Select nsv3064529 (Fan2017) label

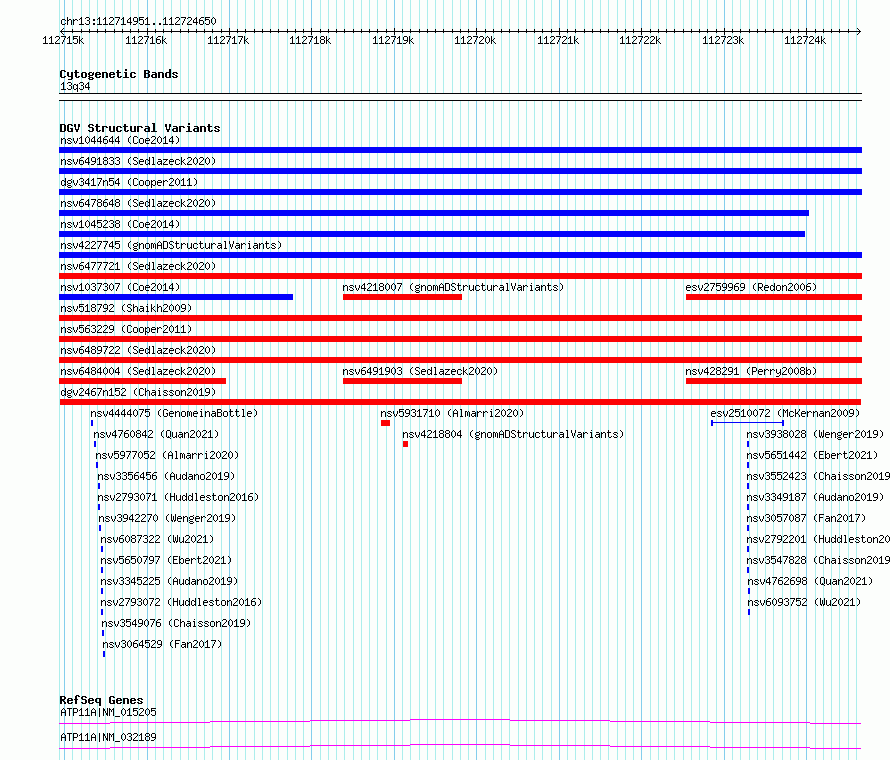click(162, 644)
